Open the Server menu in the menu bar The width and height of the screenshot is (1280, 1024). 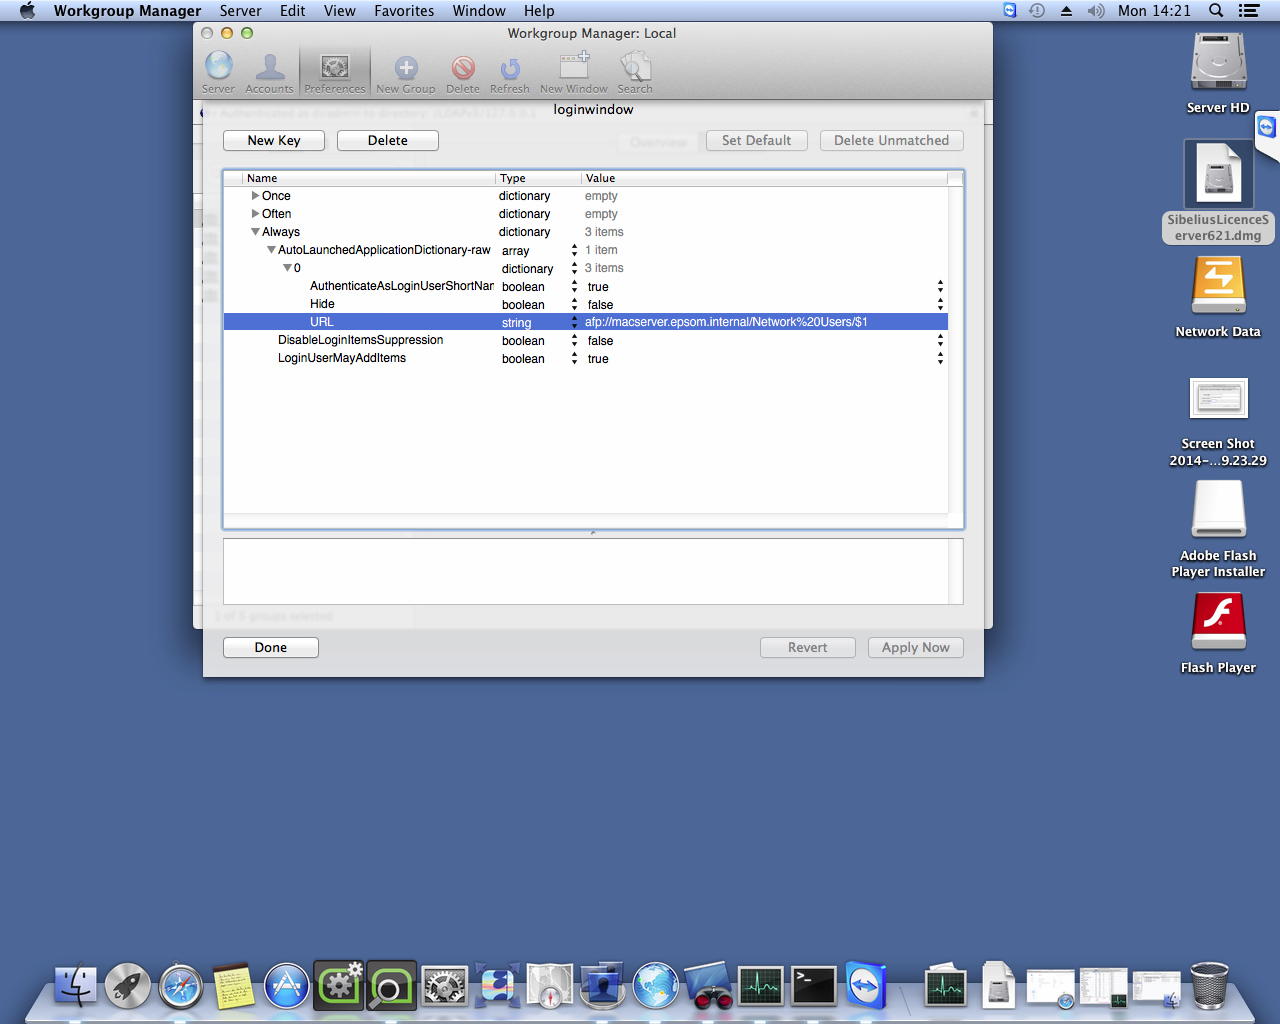(240, 11)
